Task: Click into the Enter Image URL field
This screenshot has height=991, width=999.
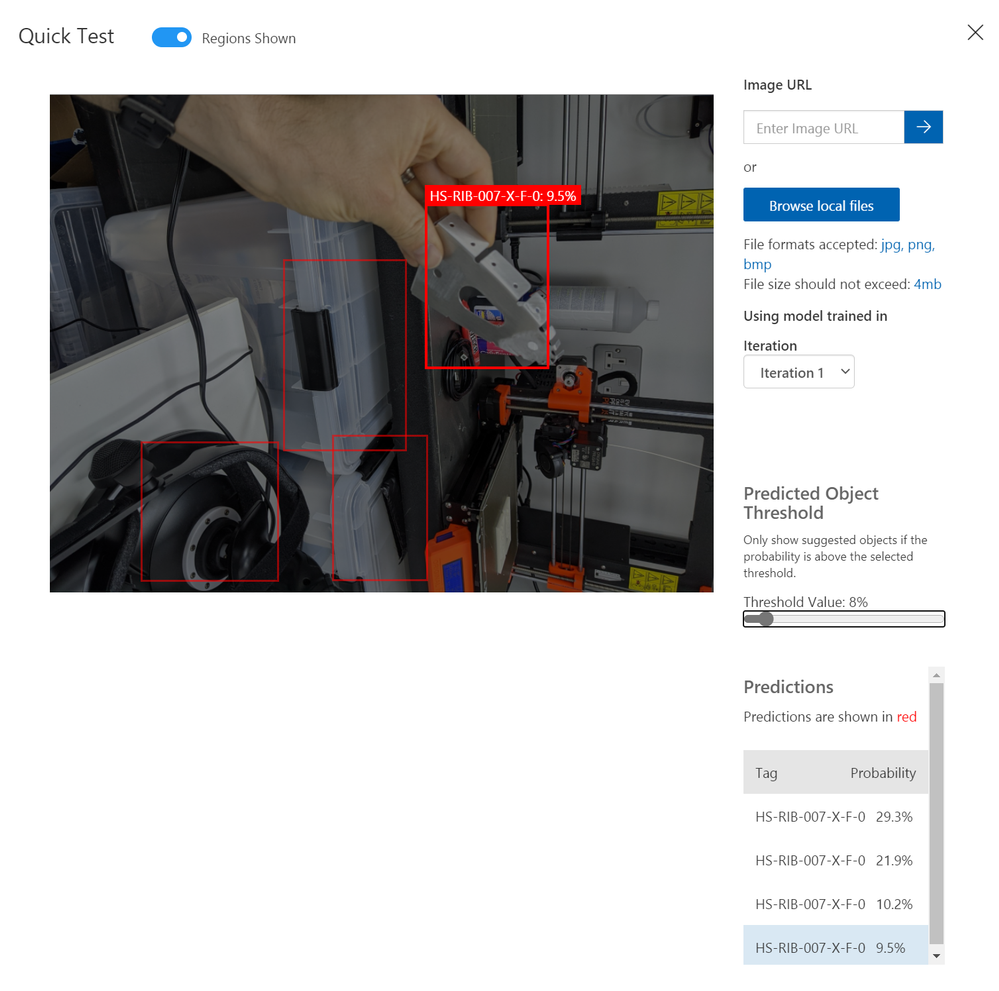Action: coord(823,127)
